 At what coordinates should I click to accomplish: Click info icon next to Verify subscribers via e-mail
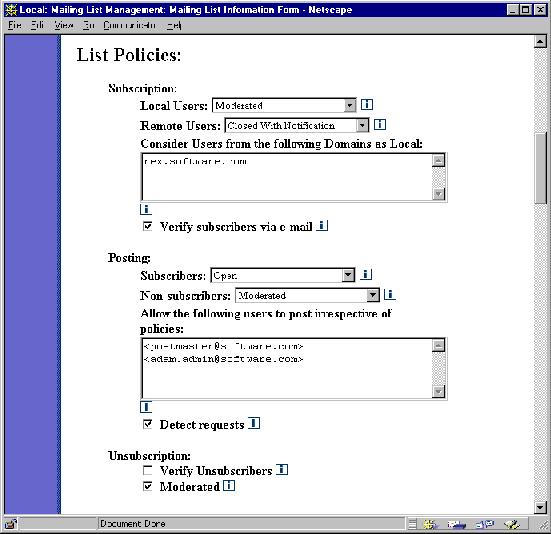[322, 226]
